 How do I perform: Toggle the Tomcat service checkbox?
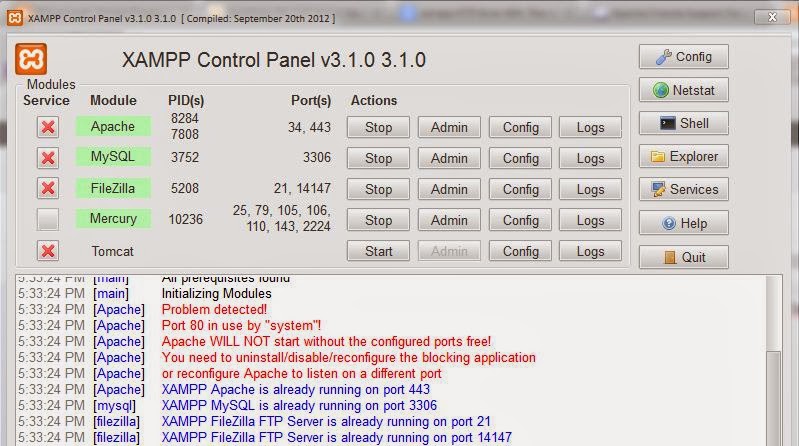(x=48, y=251)
